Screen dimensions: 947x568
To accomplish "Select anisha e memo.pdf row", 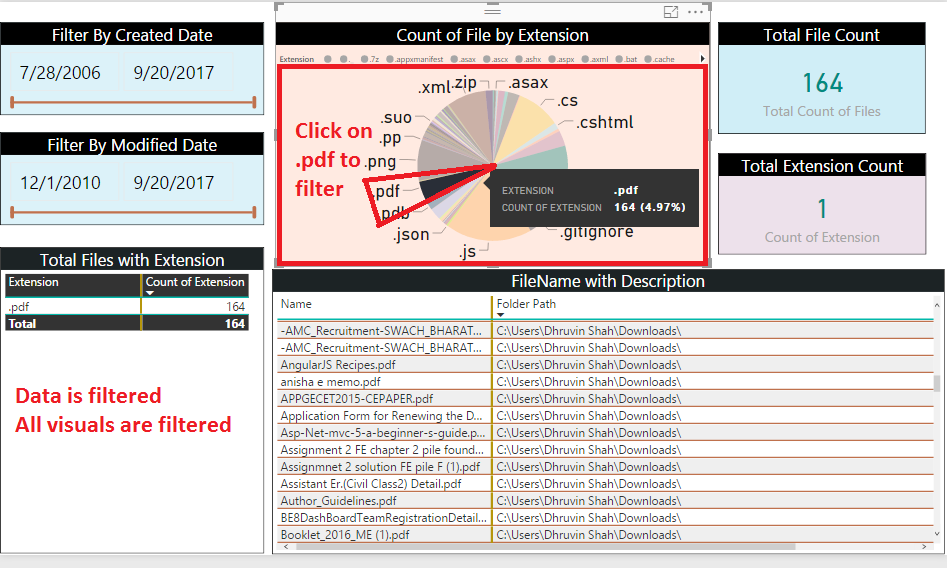I will coord(606,381).
